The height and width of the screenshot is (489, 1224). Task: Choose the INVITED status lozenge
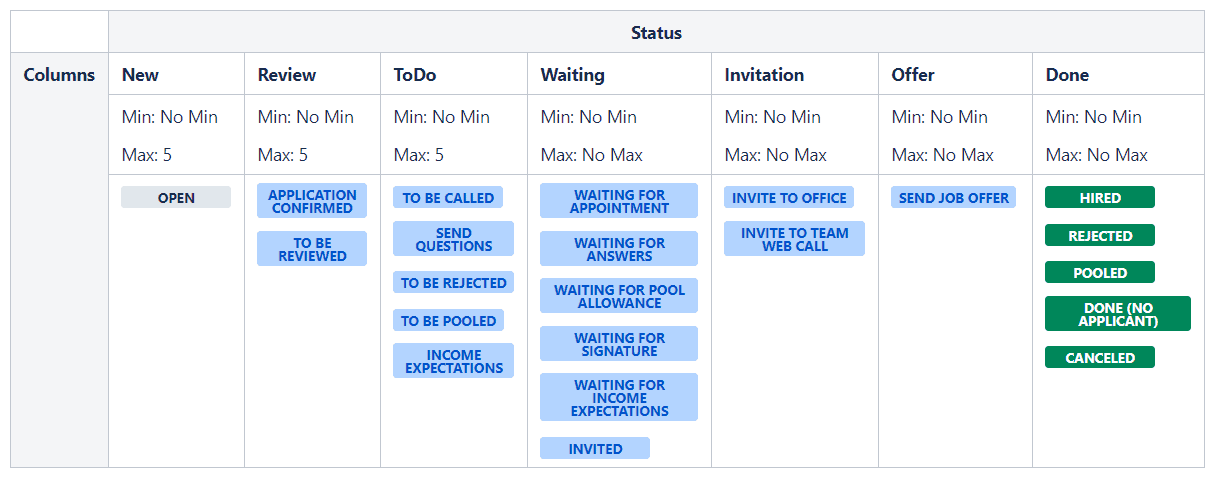coord(595,449)
